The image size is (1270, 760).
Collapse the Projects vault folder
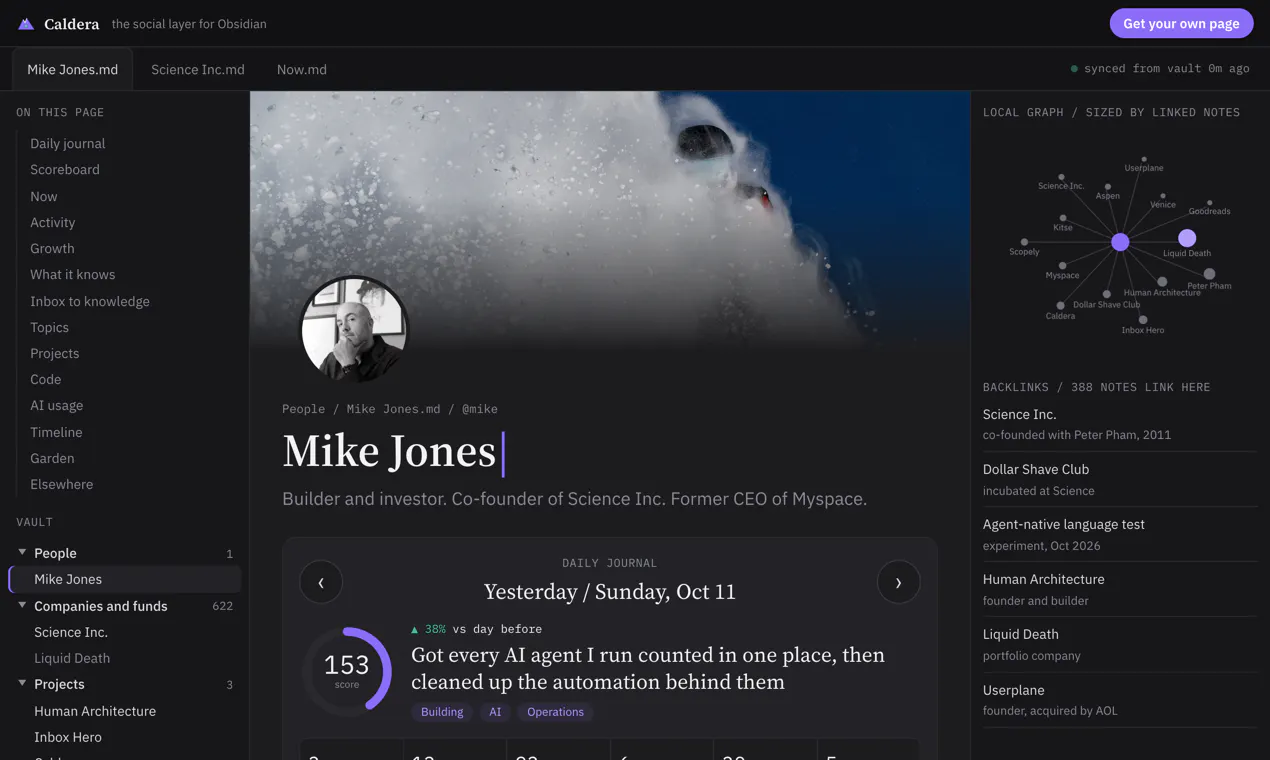coord(22,683)
